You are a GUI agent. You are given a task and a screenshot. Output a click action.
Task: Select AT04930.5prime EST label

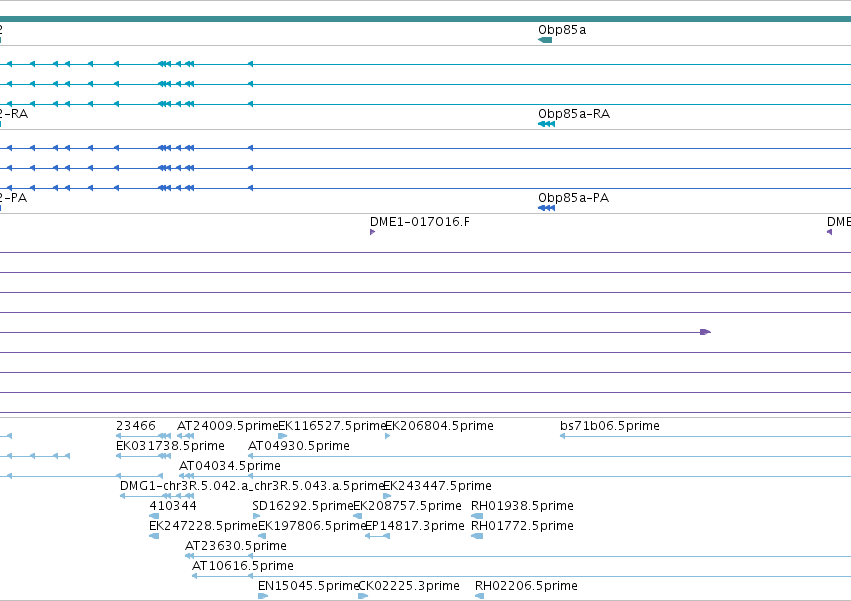pyautogui.click(x=299, y=446)
